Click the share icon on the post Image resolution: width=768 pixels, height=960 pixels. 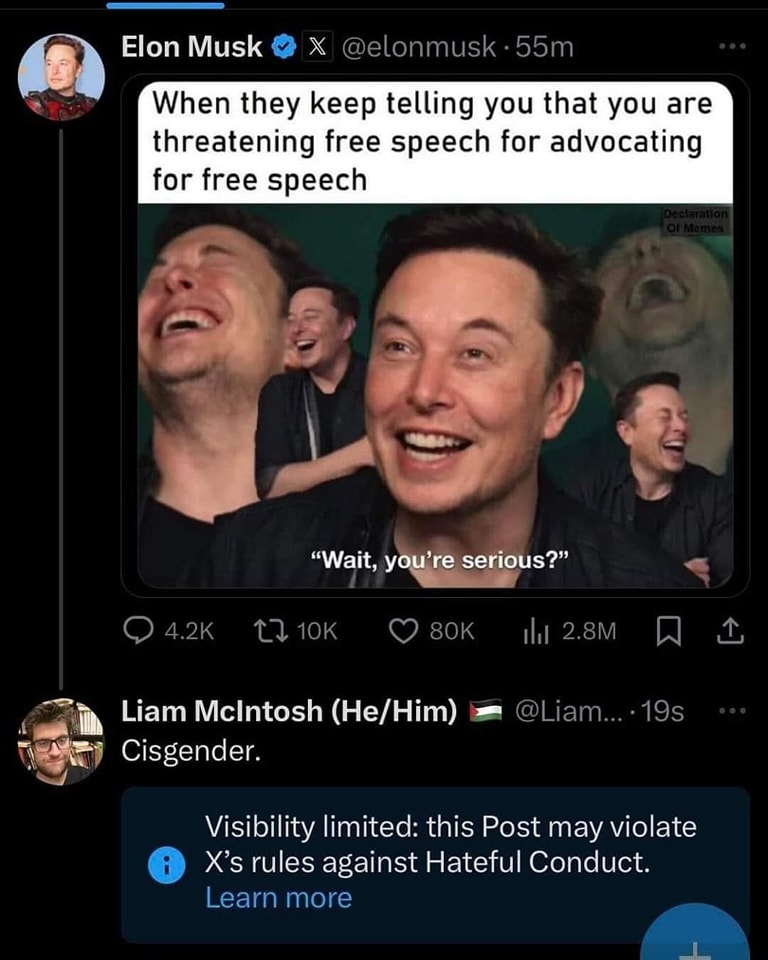pyautogui.click(x=729, y=631)
